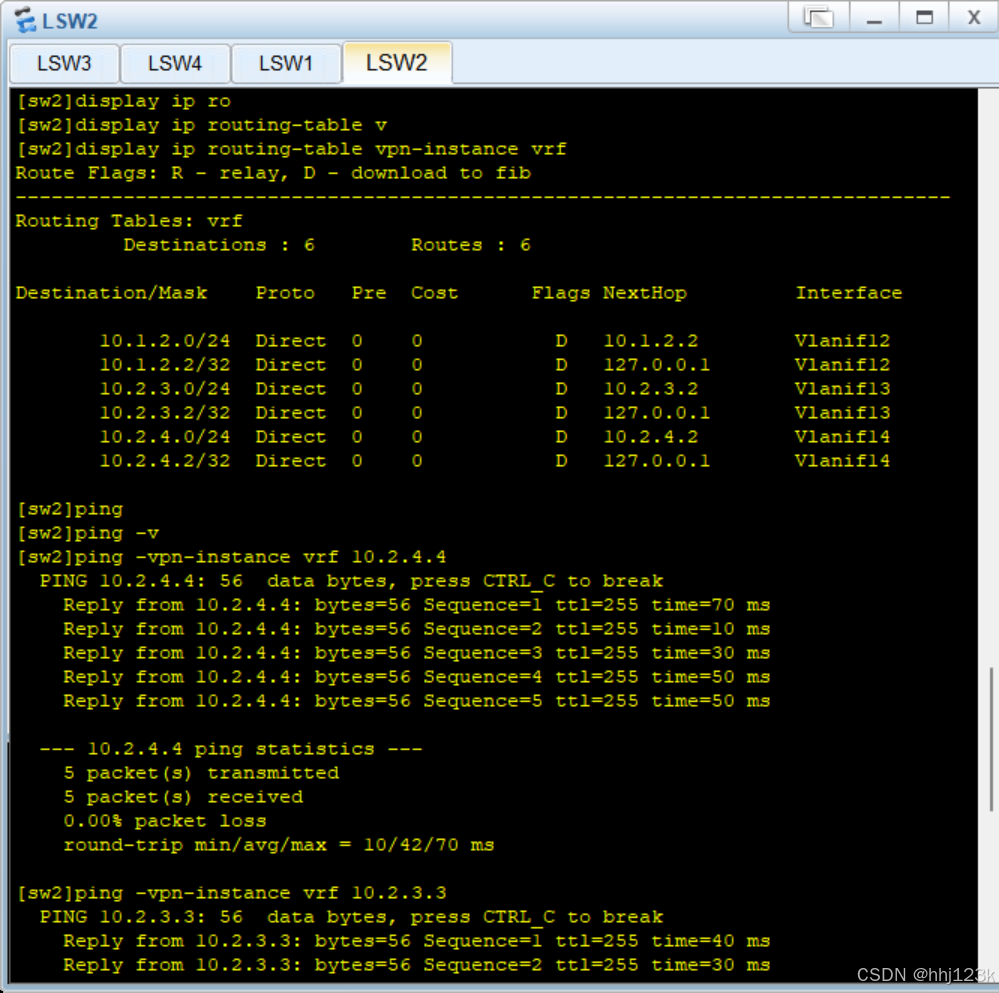Click the cascade windows icon in title bar
Screen dimensions: 999x993
[819, 17]
